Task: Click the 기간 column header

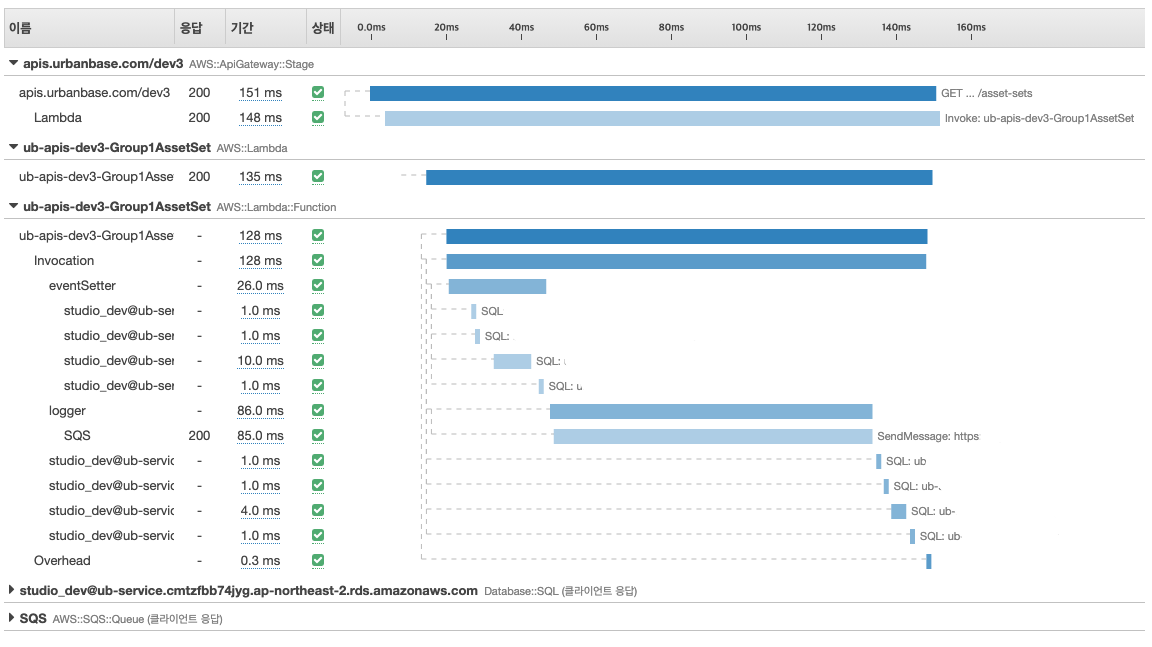Action: tap(241, 28)
